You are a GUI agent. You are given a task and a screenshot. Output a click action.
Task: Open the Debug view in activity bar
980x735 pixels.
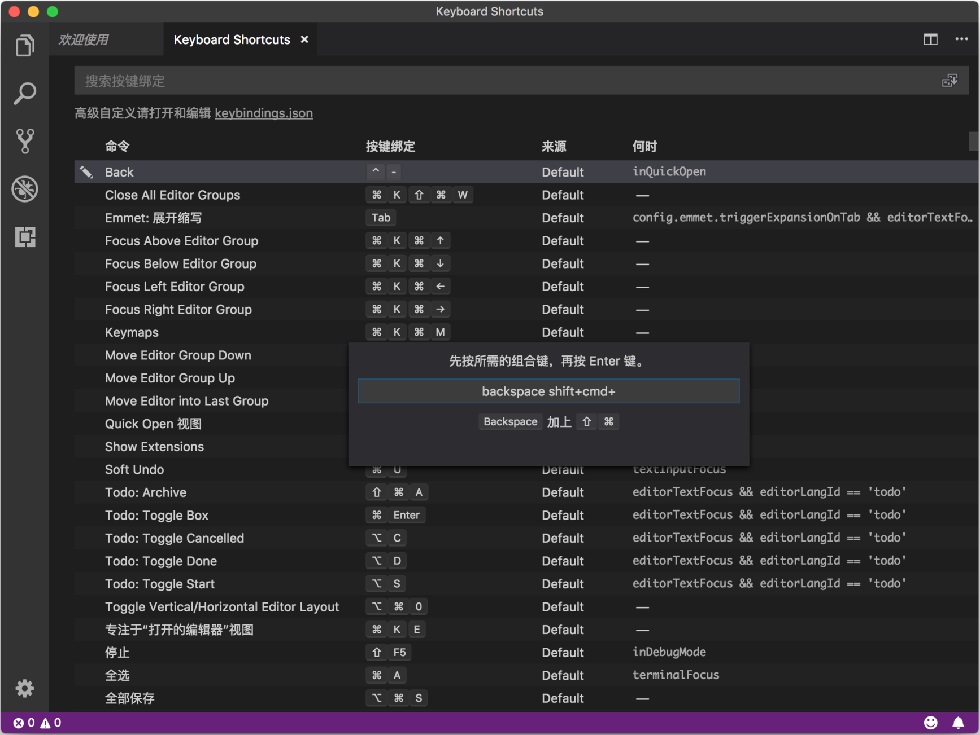click(24, 189)
